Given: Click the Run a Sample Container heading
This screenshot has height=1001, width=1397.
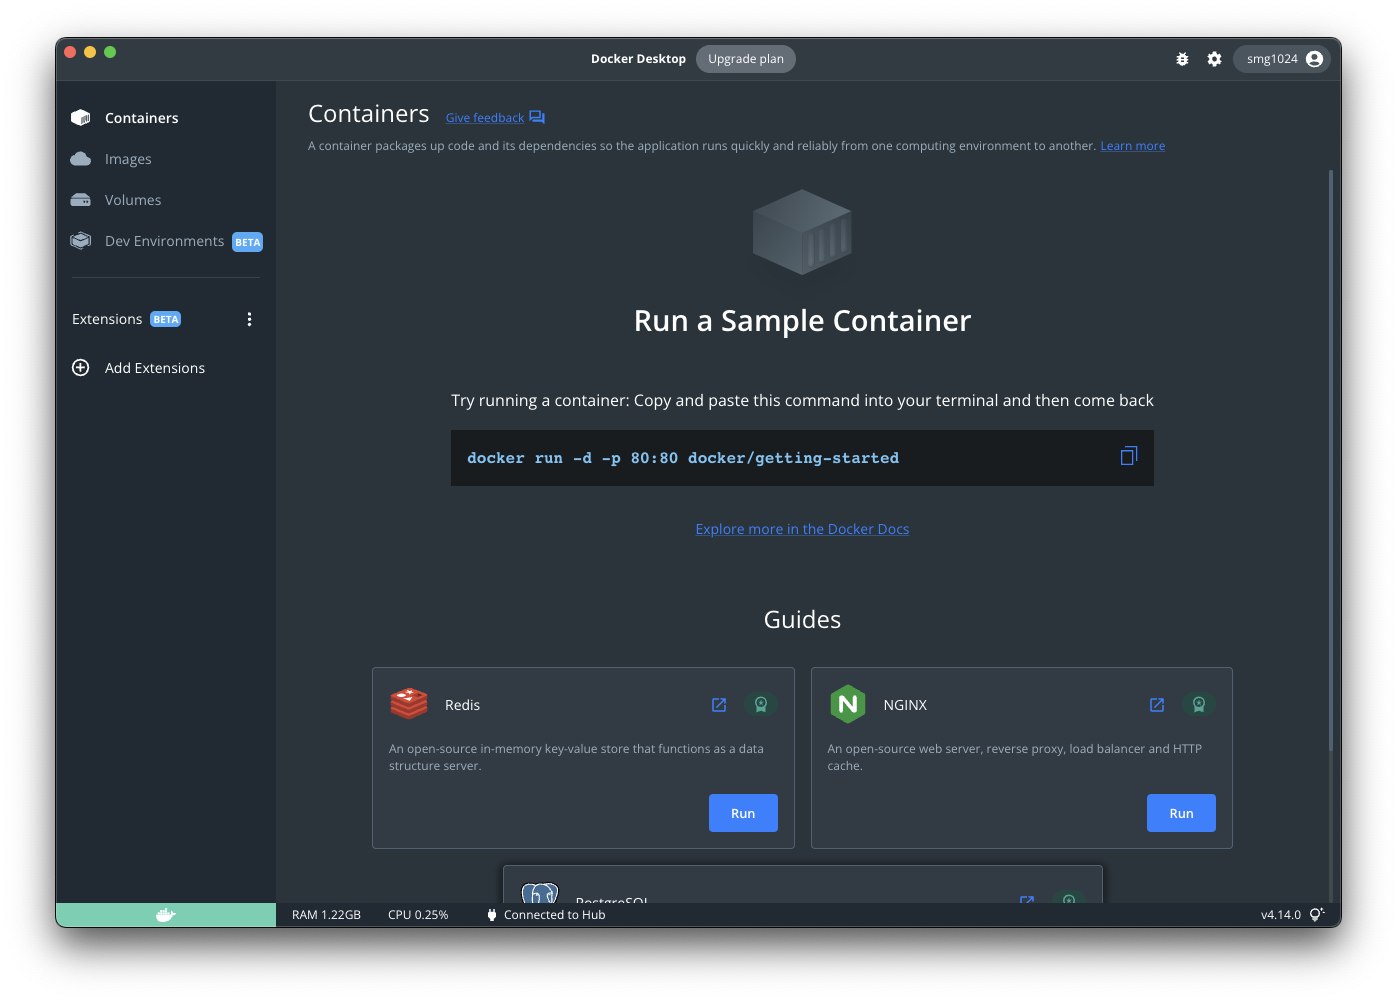Looking at the screenshot, I should click(802, 321).
